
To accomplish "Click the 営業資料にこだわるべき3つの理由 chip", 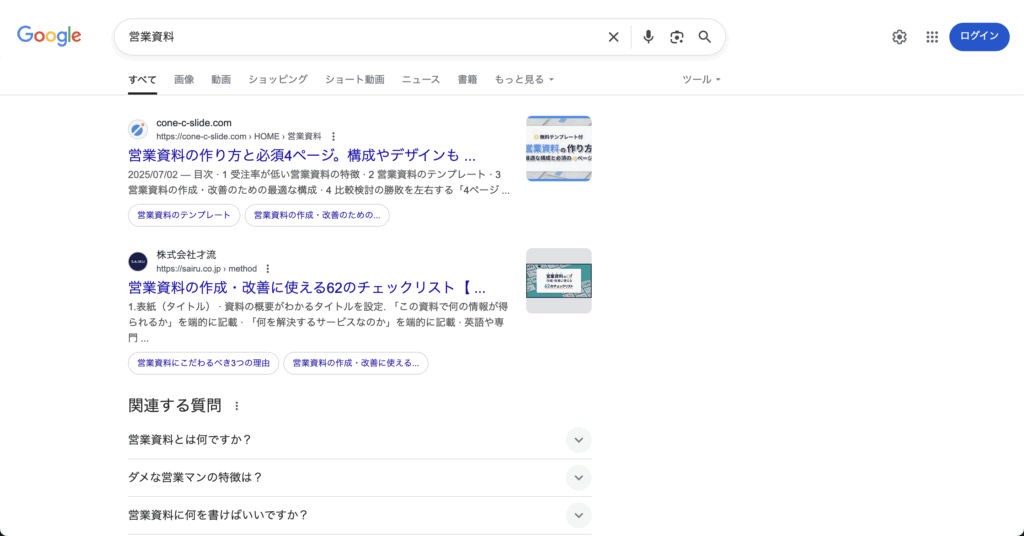I will click(x=203, y=364).
